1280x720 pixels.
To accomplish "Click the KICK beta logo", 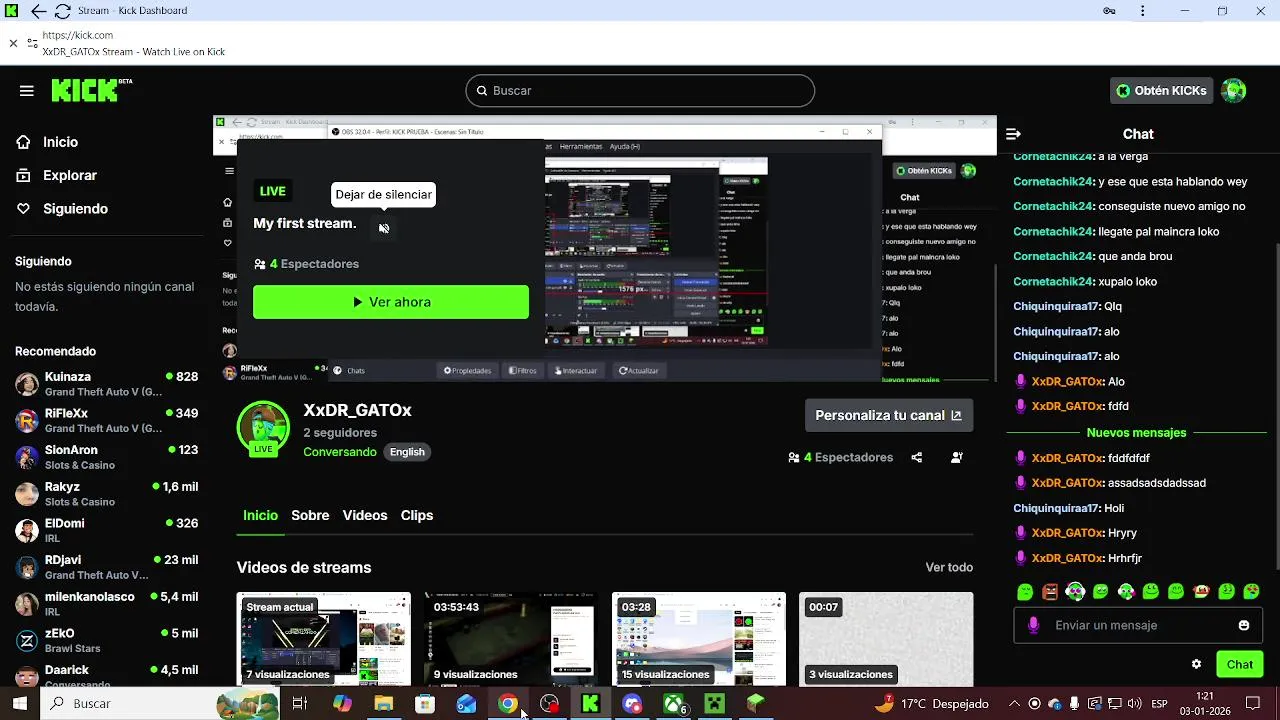I will [x=92, y=90].
